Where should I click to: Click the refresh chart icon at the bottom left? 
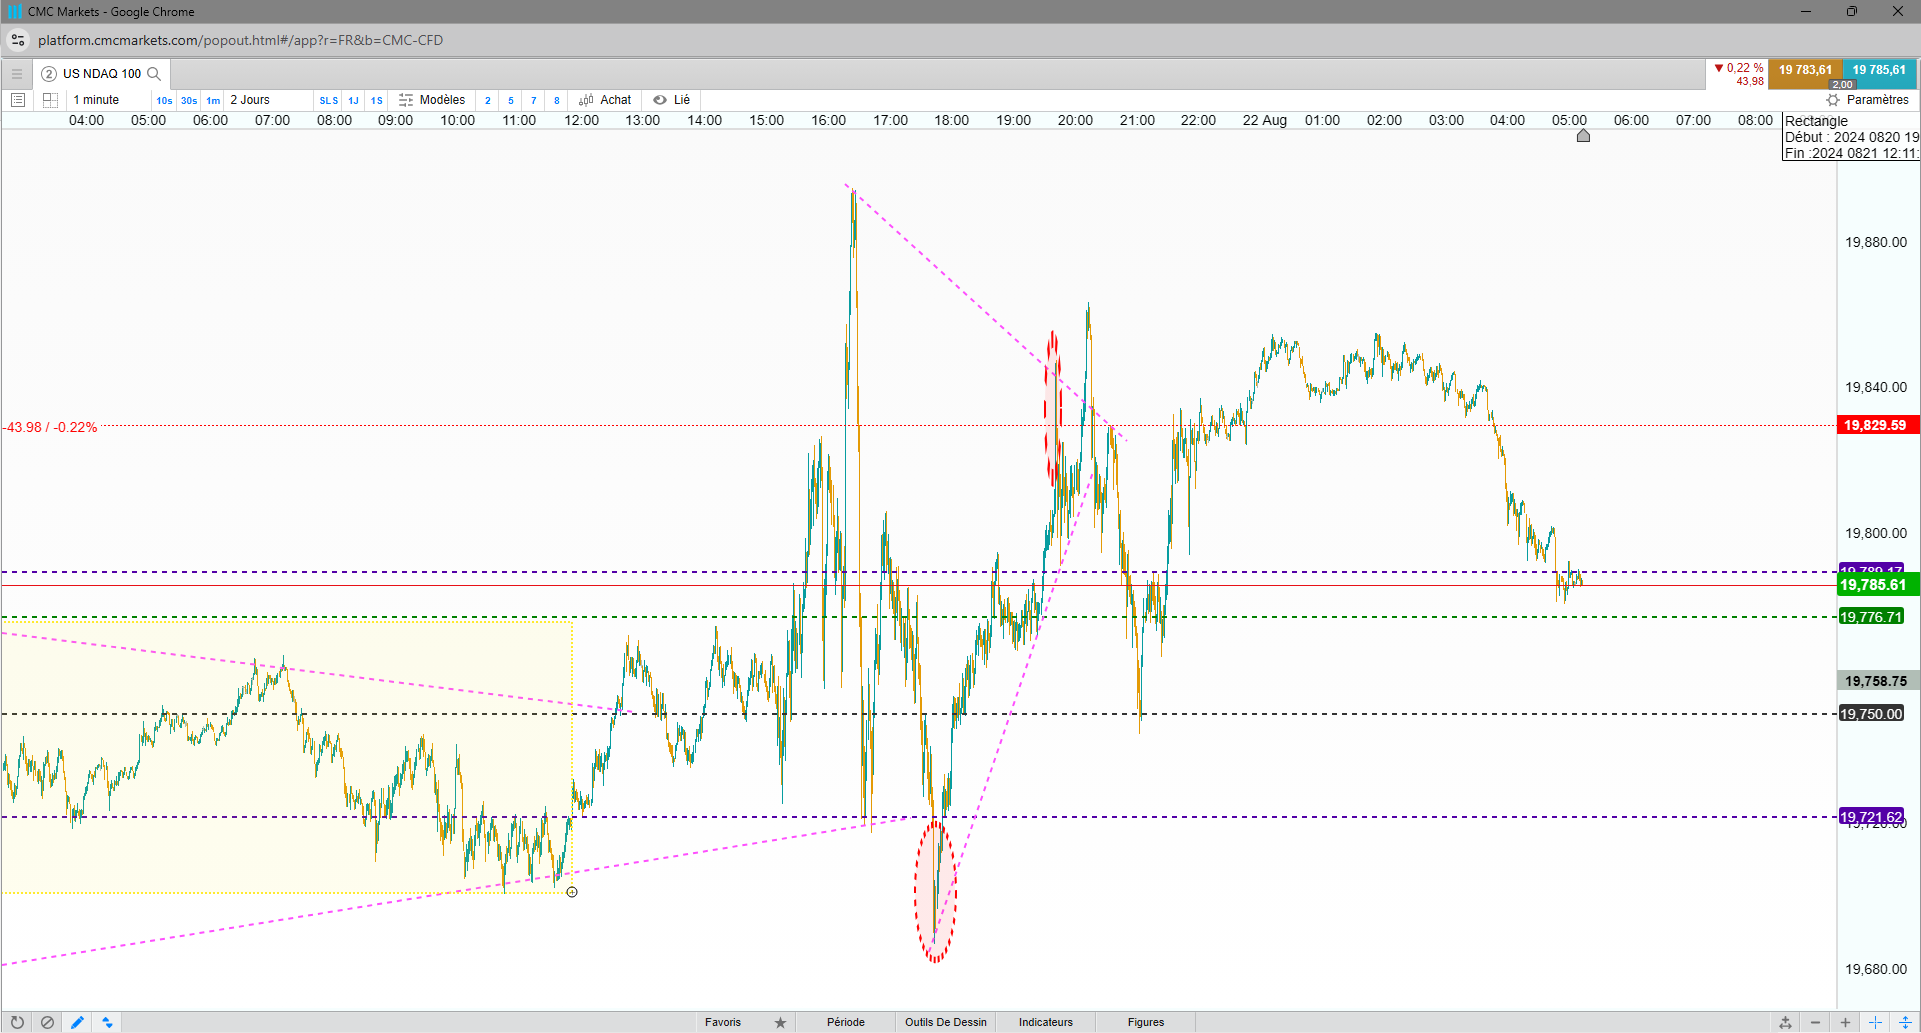point(17,1022)
